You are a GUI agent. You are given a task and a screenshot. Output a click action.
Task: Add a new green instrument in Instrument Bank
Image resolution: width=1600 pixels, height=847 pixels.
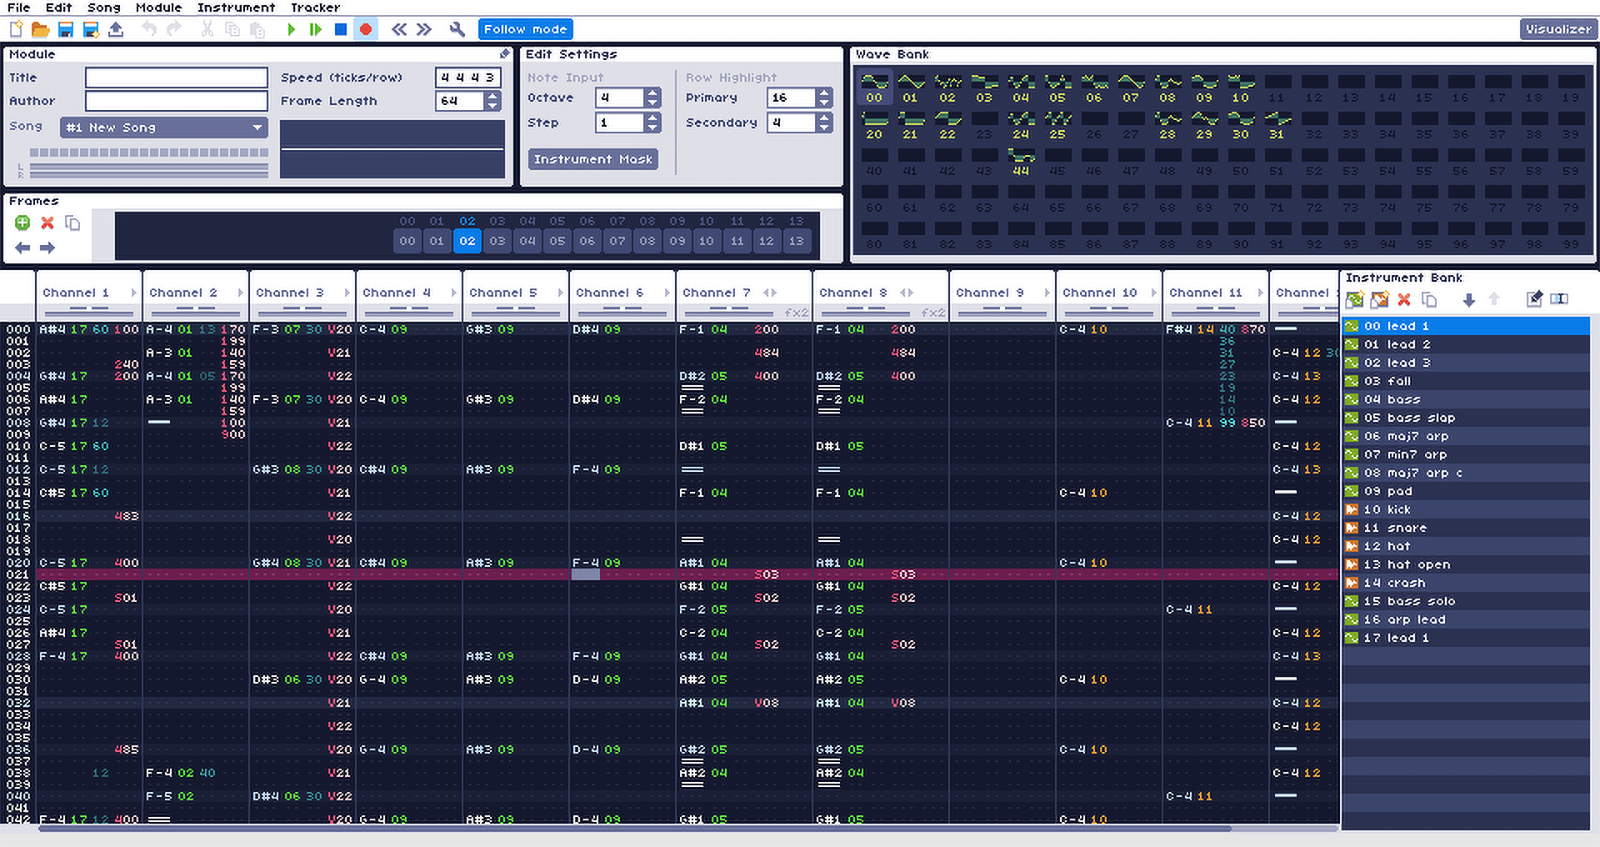(x=1355, y=299)
